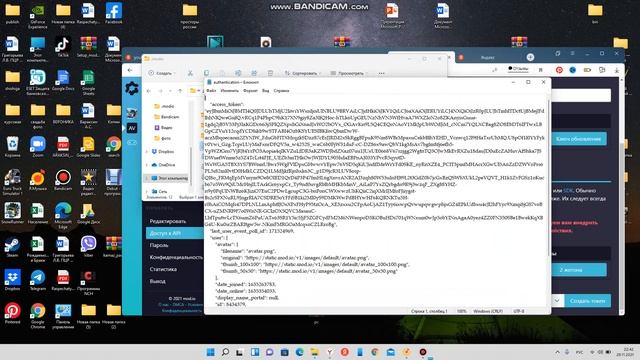This screenshot has width=640, height=360.
Task: Click the mod.io gear logo in browser
Action: [x=131, y=88]
